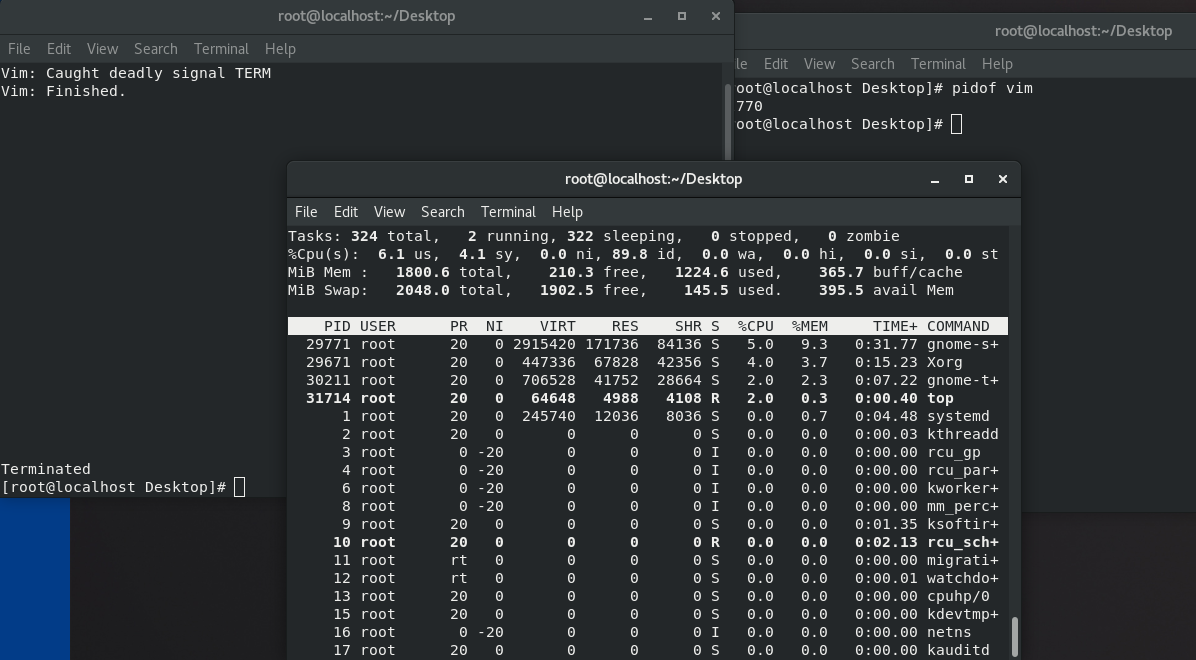
Task: Maximize the Vim terminated terminal window
Action: (x=682, y=16)
